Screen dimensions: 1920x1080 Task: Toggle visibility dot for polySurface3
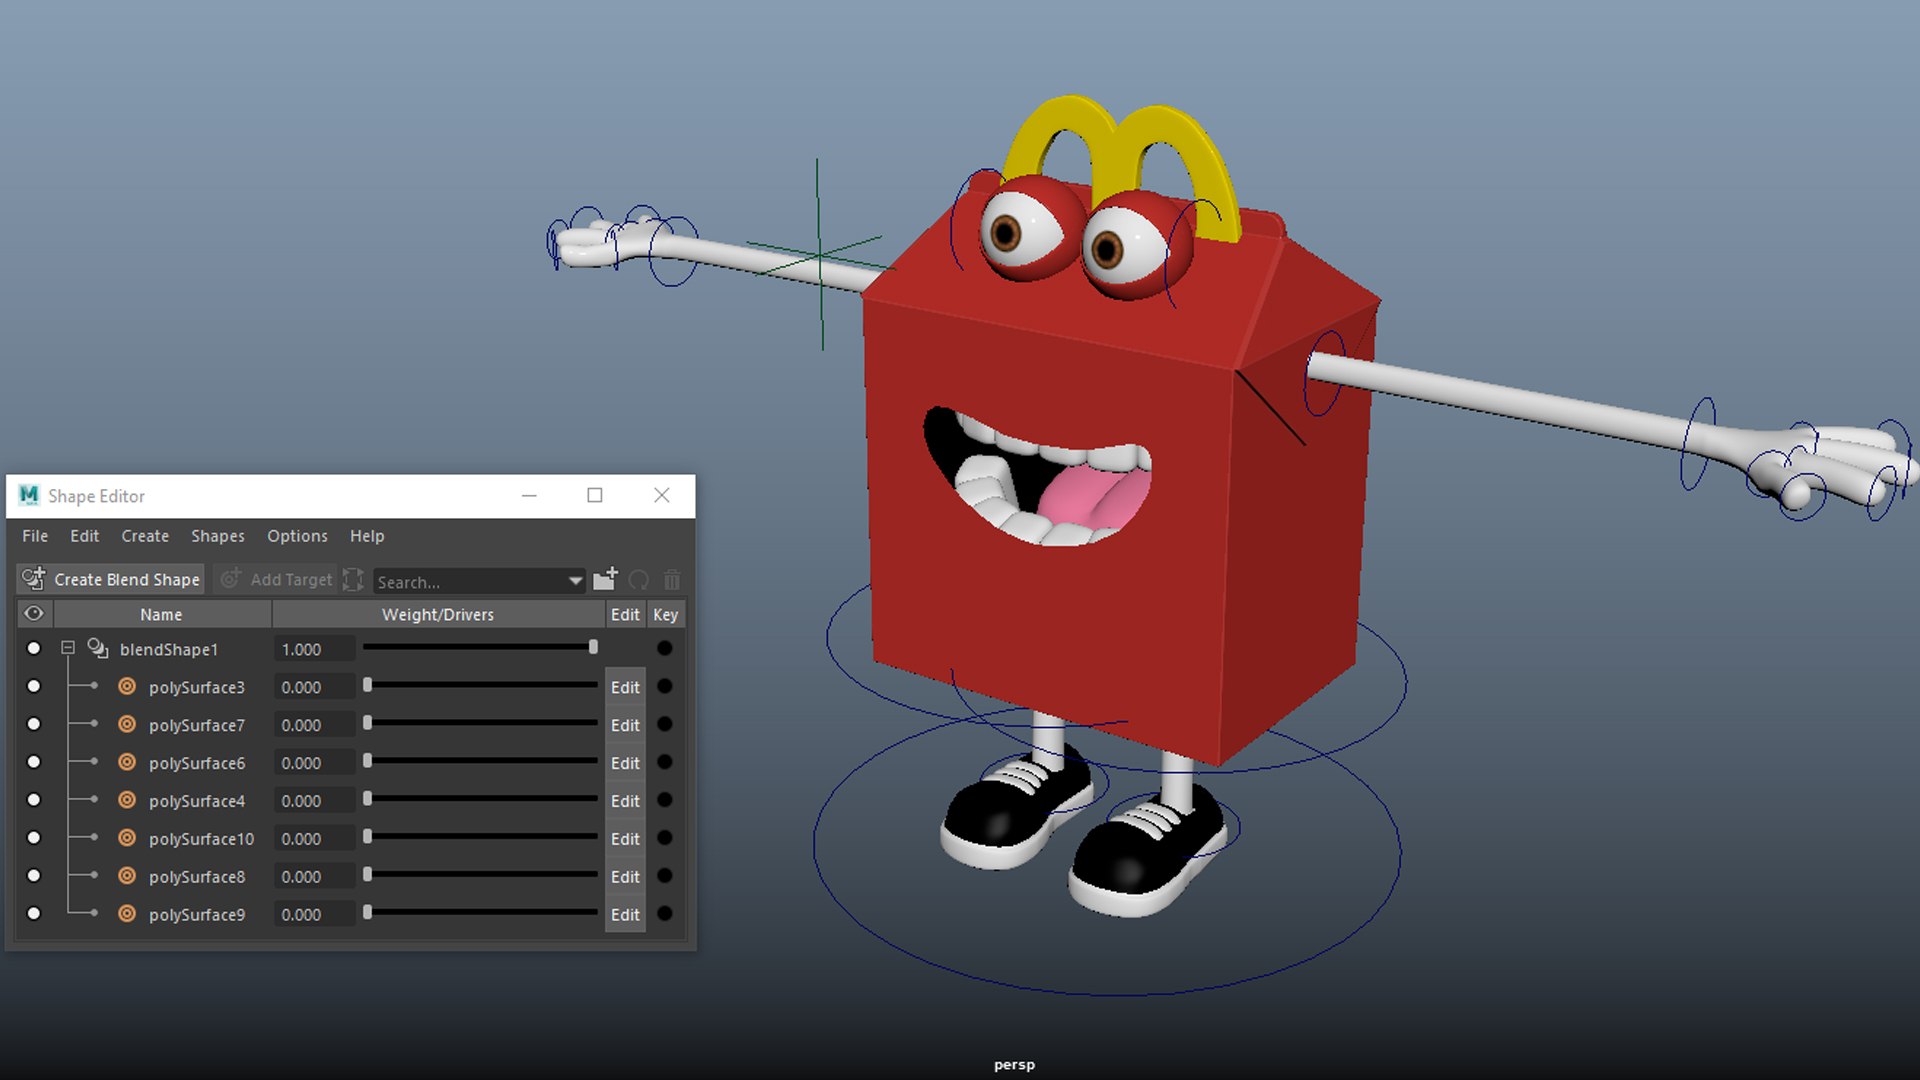pyautogui.click(x=34, y=686)
